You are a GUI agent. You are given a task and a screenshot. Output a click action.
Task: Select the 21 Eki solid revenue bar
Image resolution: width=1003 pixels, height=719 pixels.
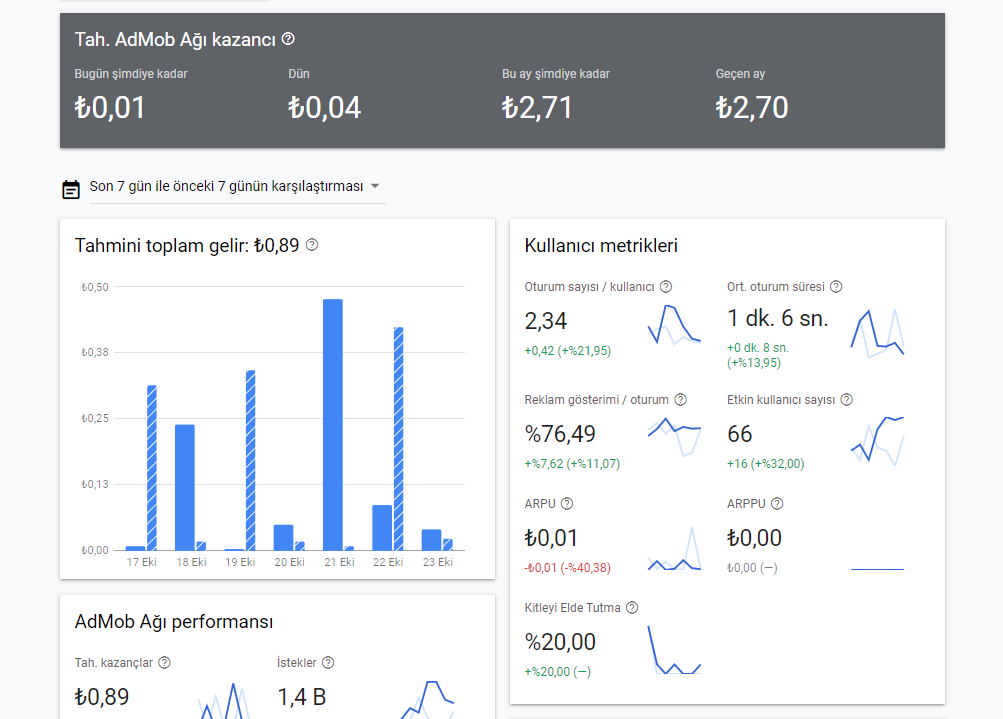click(x=333, y=425)
